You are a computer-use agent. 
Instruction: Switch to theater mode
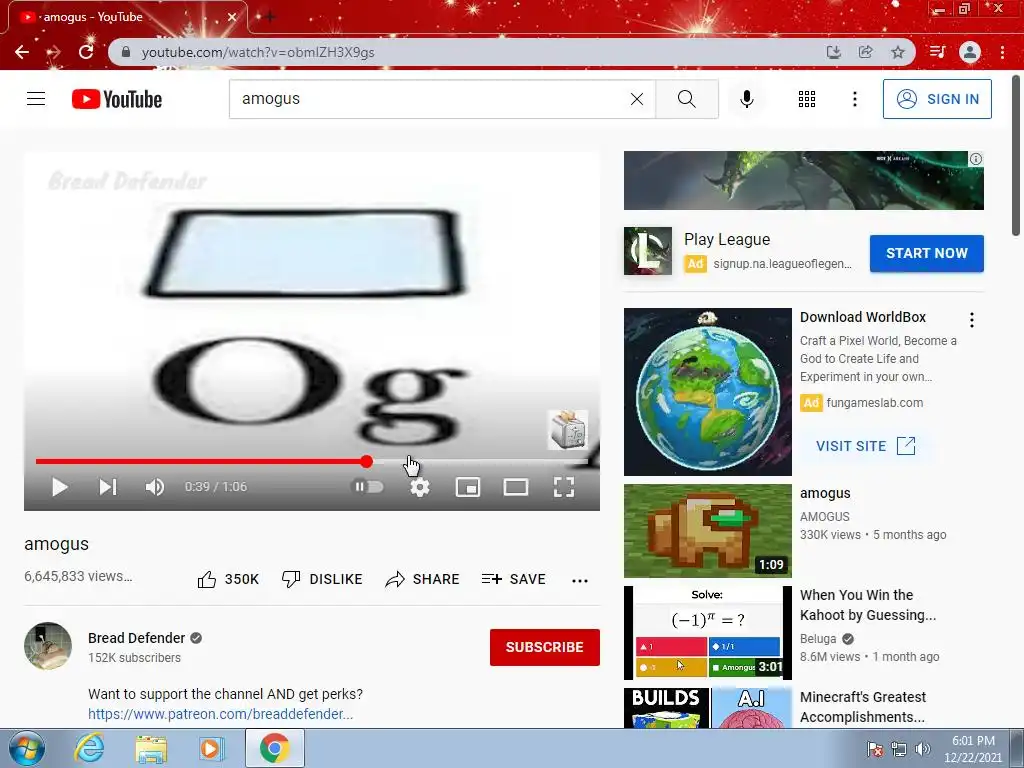(516, 487)
